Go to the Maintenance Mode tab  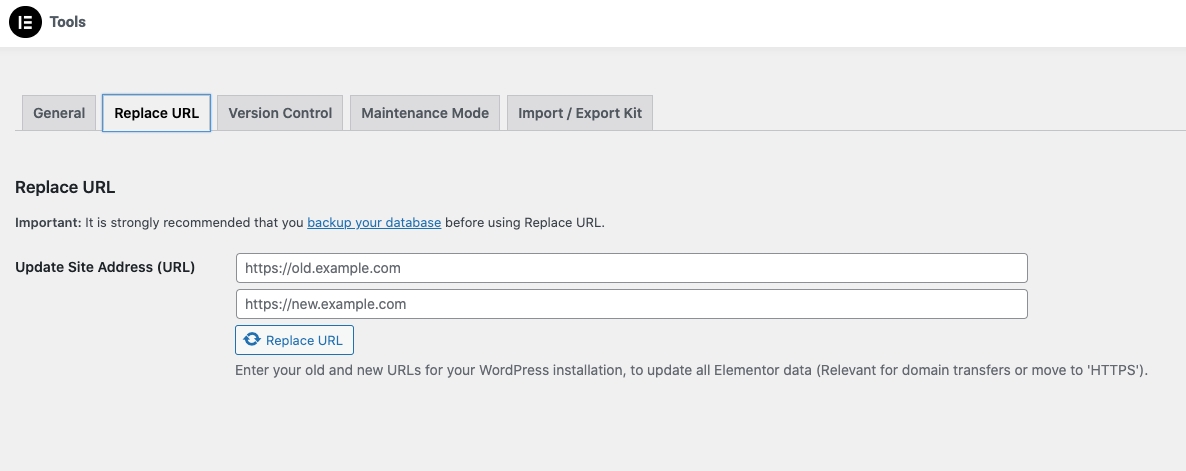point(425,113)
